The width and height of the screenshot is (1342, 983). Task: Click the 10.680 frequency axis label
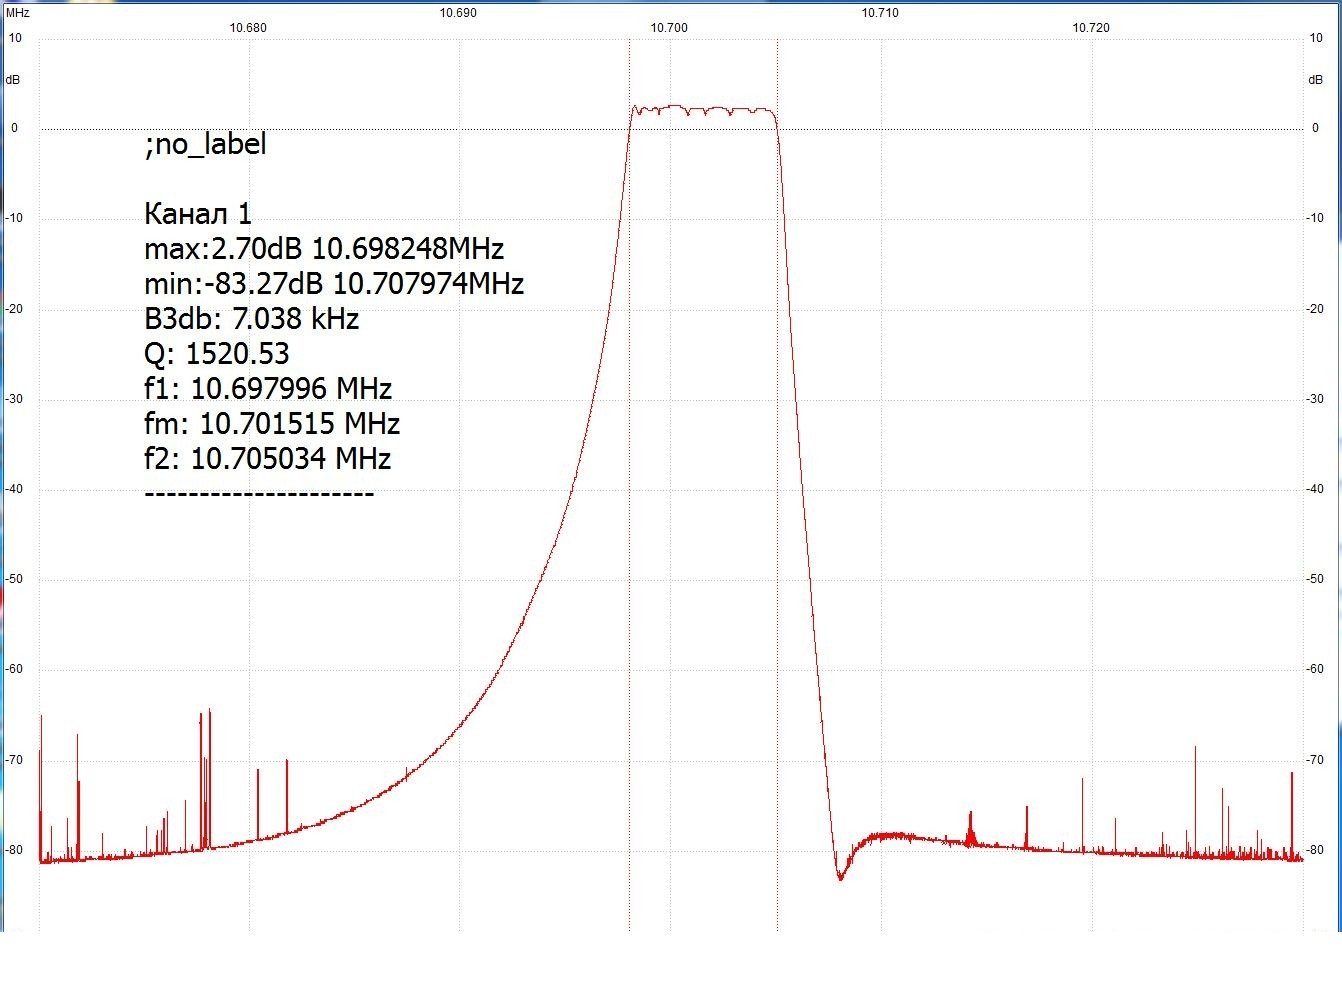click(248, 28)
